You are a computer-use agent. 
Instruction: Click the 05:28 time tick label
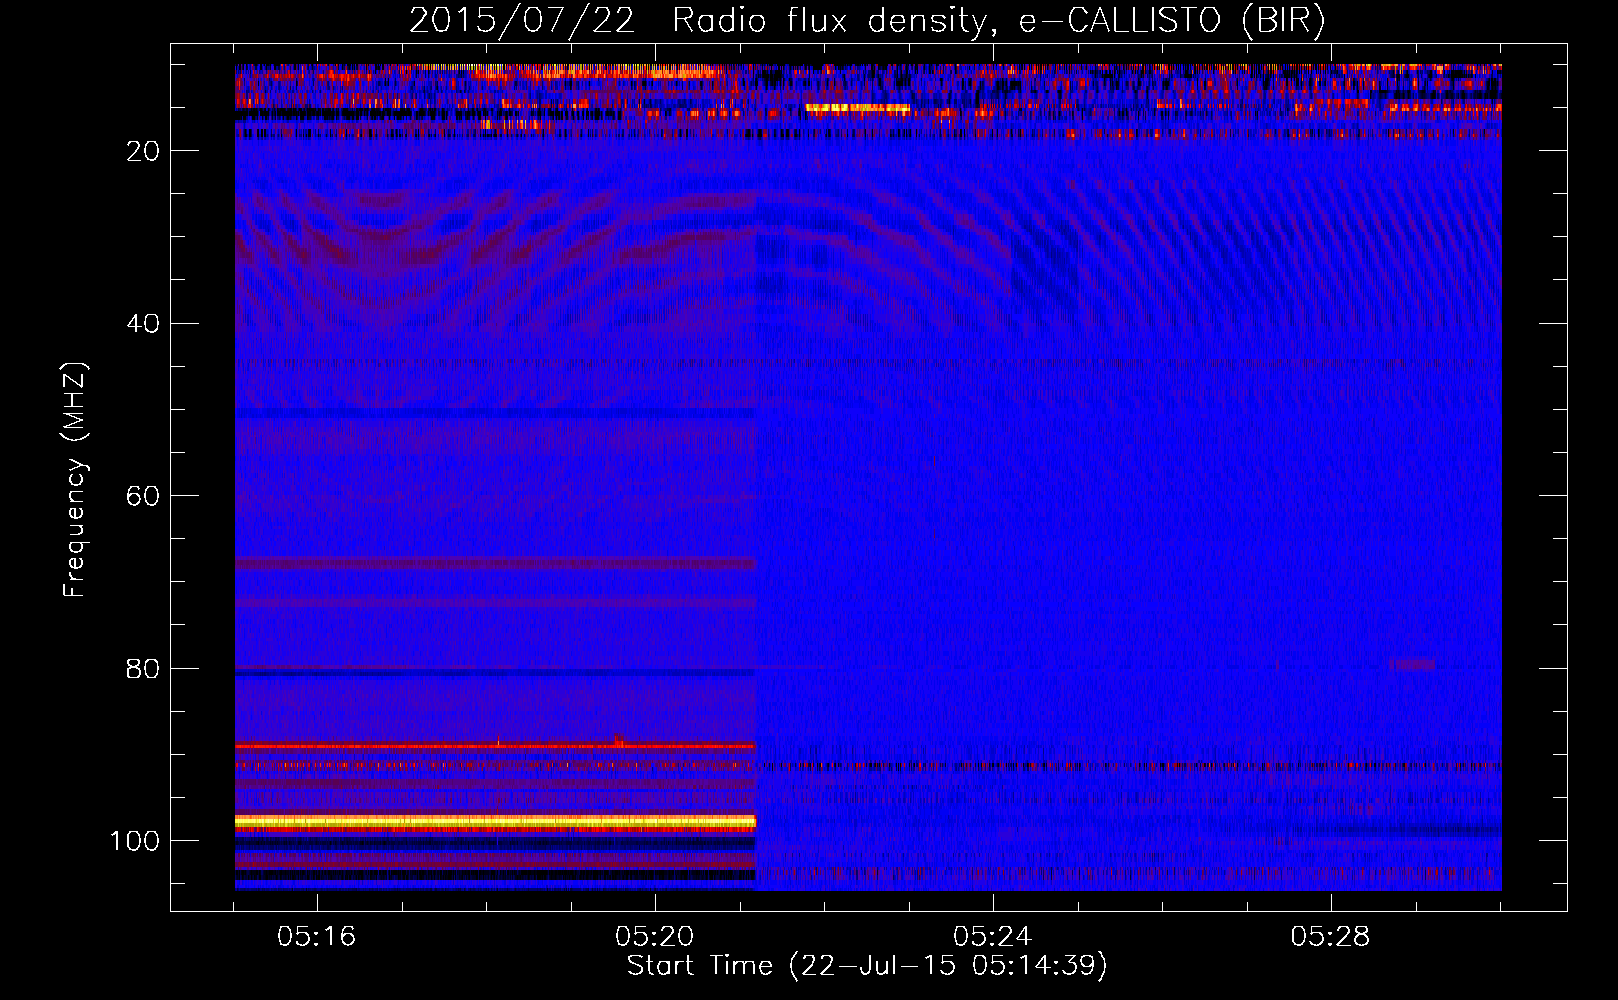1330,937
